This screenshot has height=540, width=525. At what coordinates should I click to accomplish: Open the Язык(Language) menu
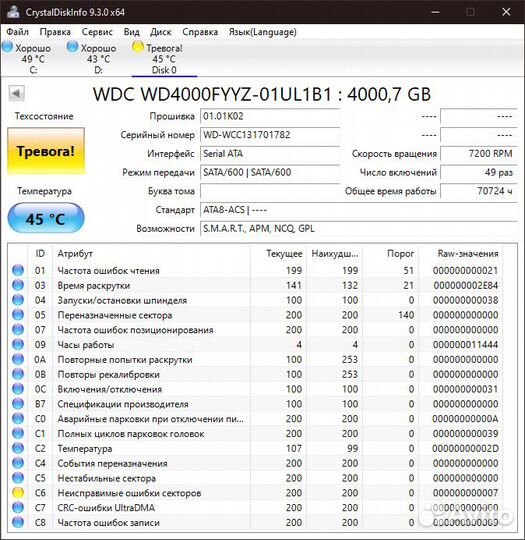pyautogui.click(x=262, y=32)
